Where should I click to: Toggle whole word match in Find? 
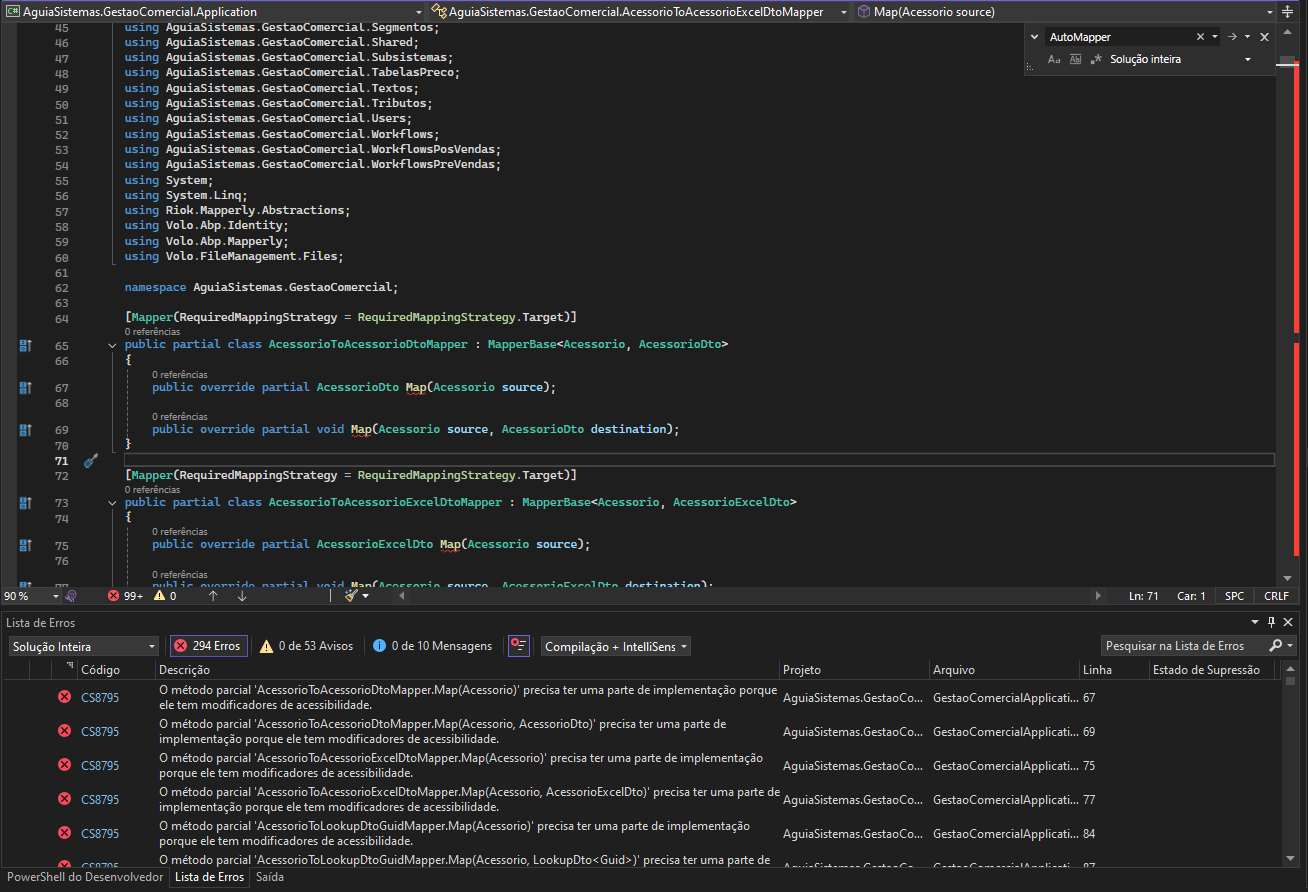[x=1075, y=60]
